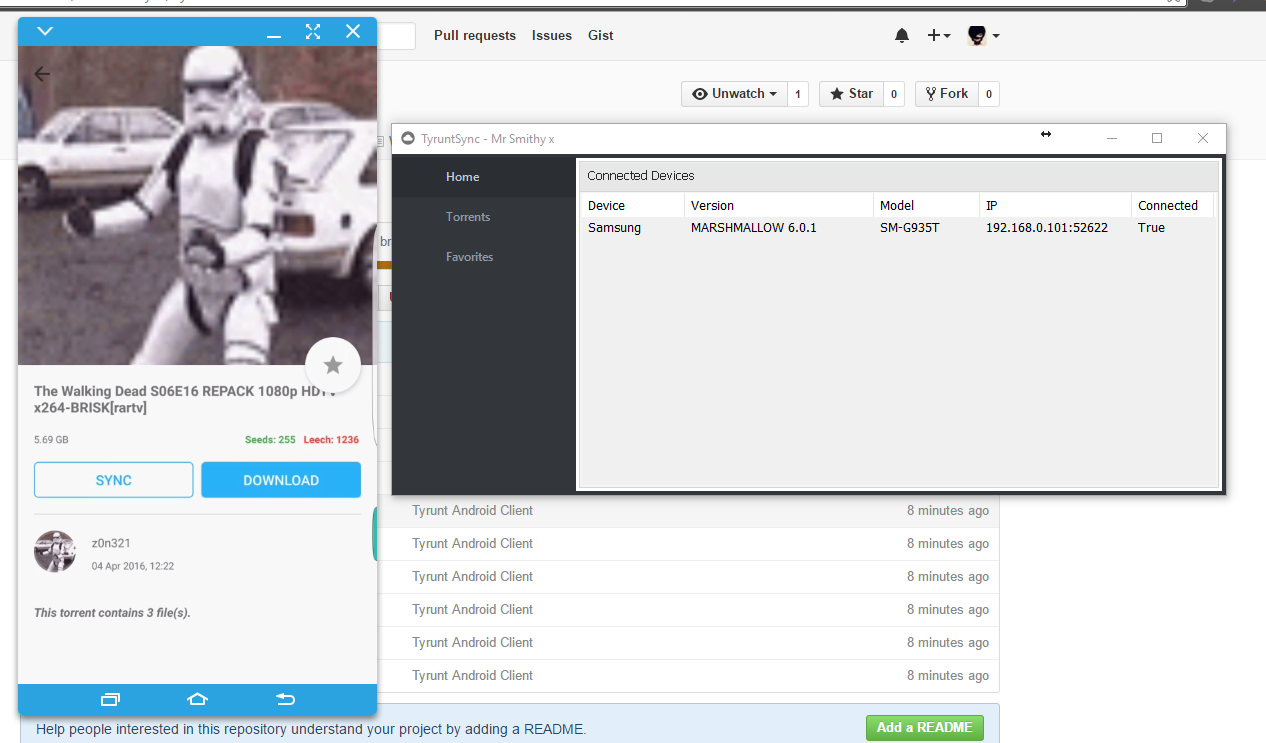Click the Device column header
This screenshot has height=743, width=1266.
pos(632,205)
